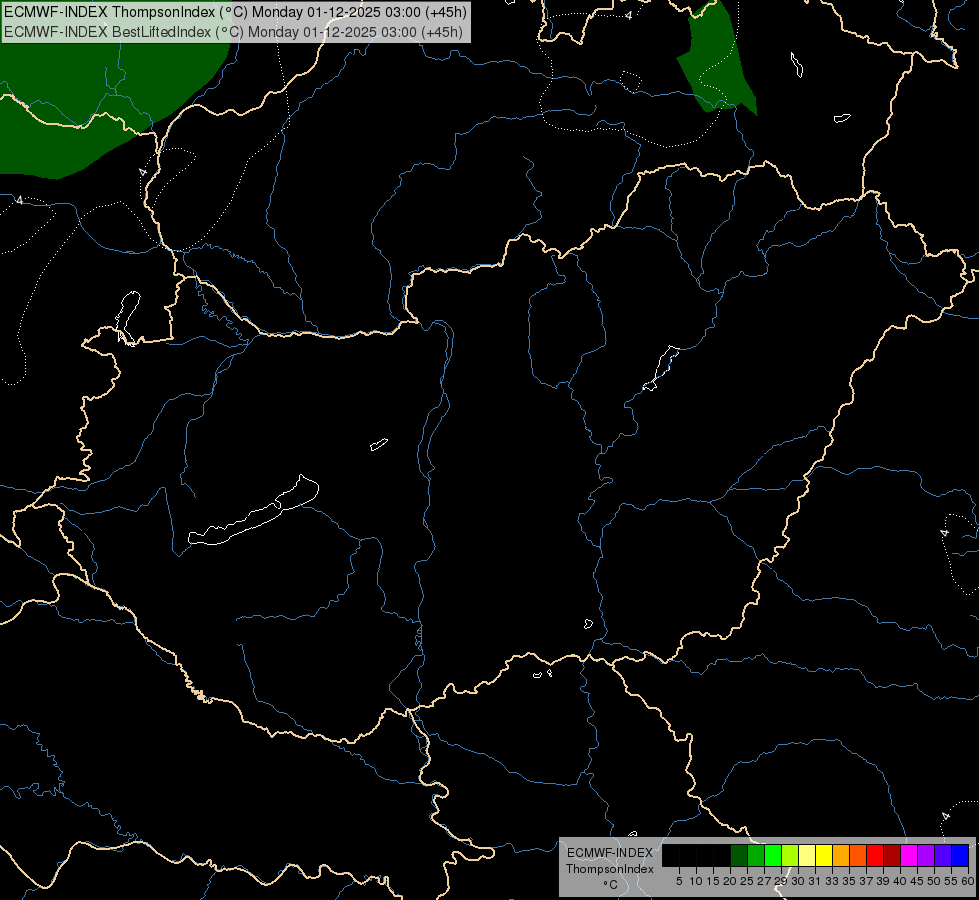Pick the orange 33–35 legend swatch
The width and height of the screenshot is (979, 900).
click(x=841, y=855)
